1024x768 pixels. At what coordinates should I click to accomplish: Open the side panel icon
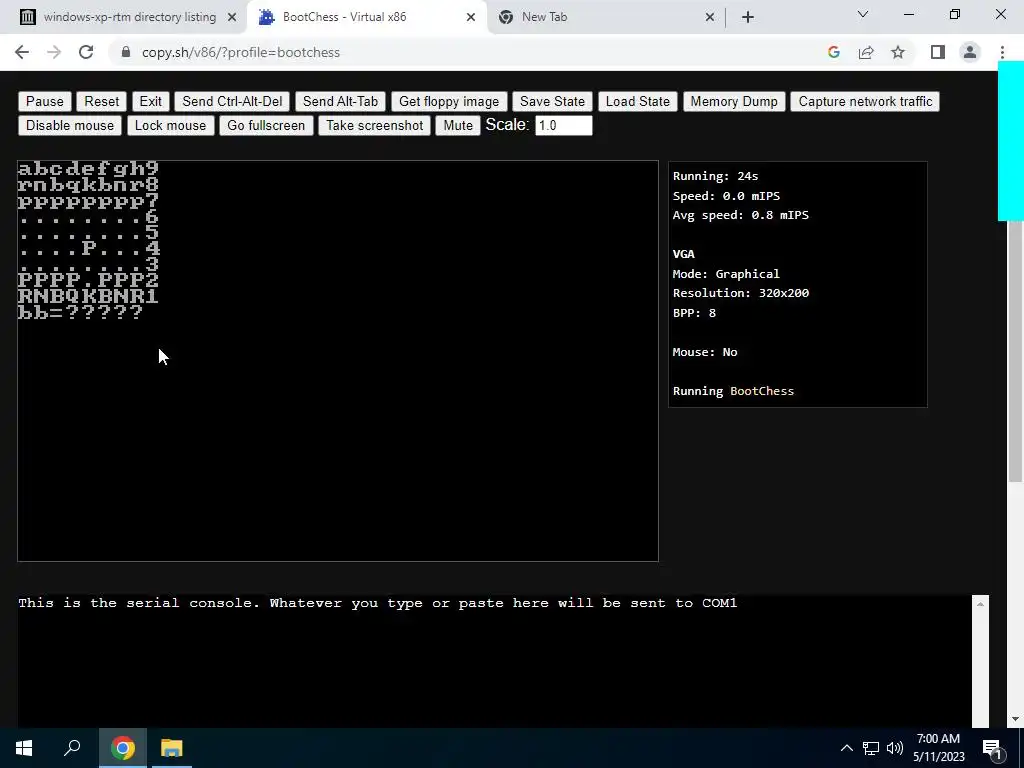click(x=938, y=52)
